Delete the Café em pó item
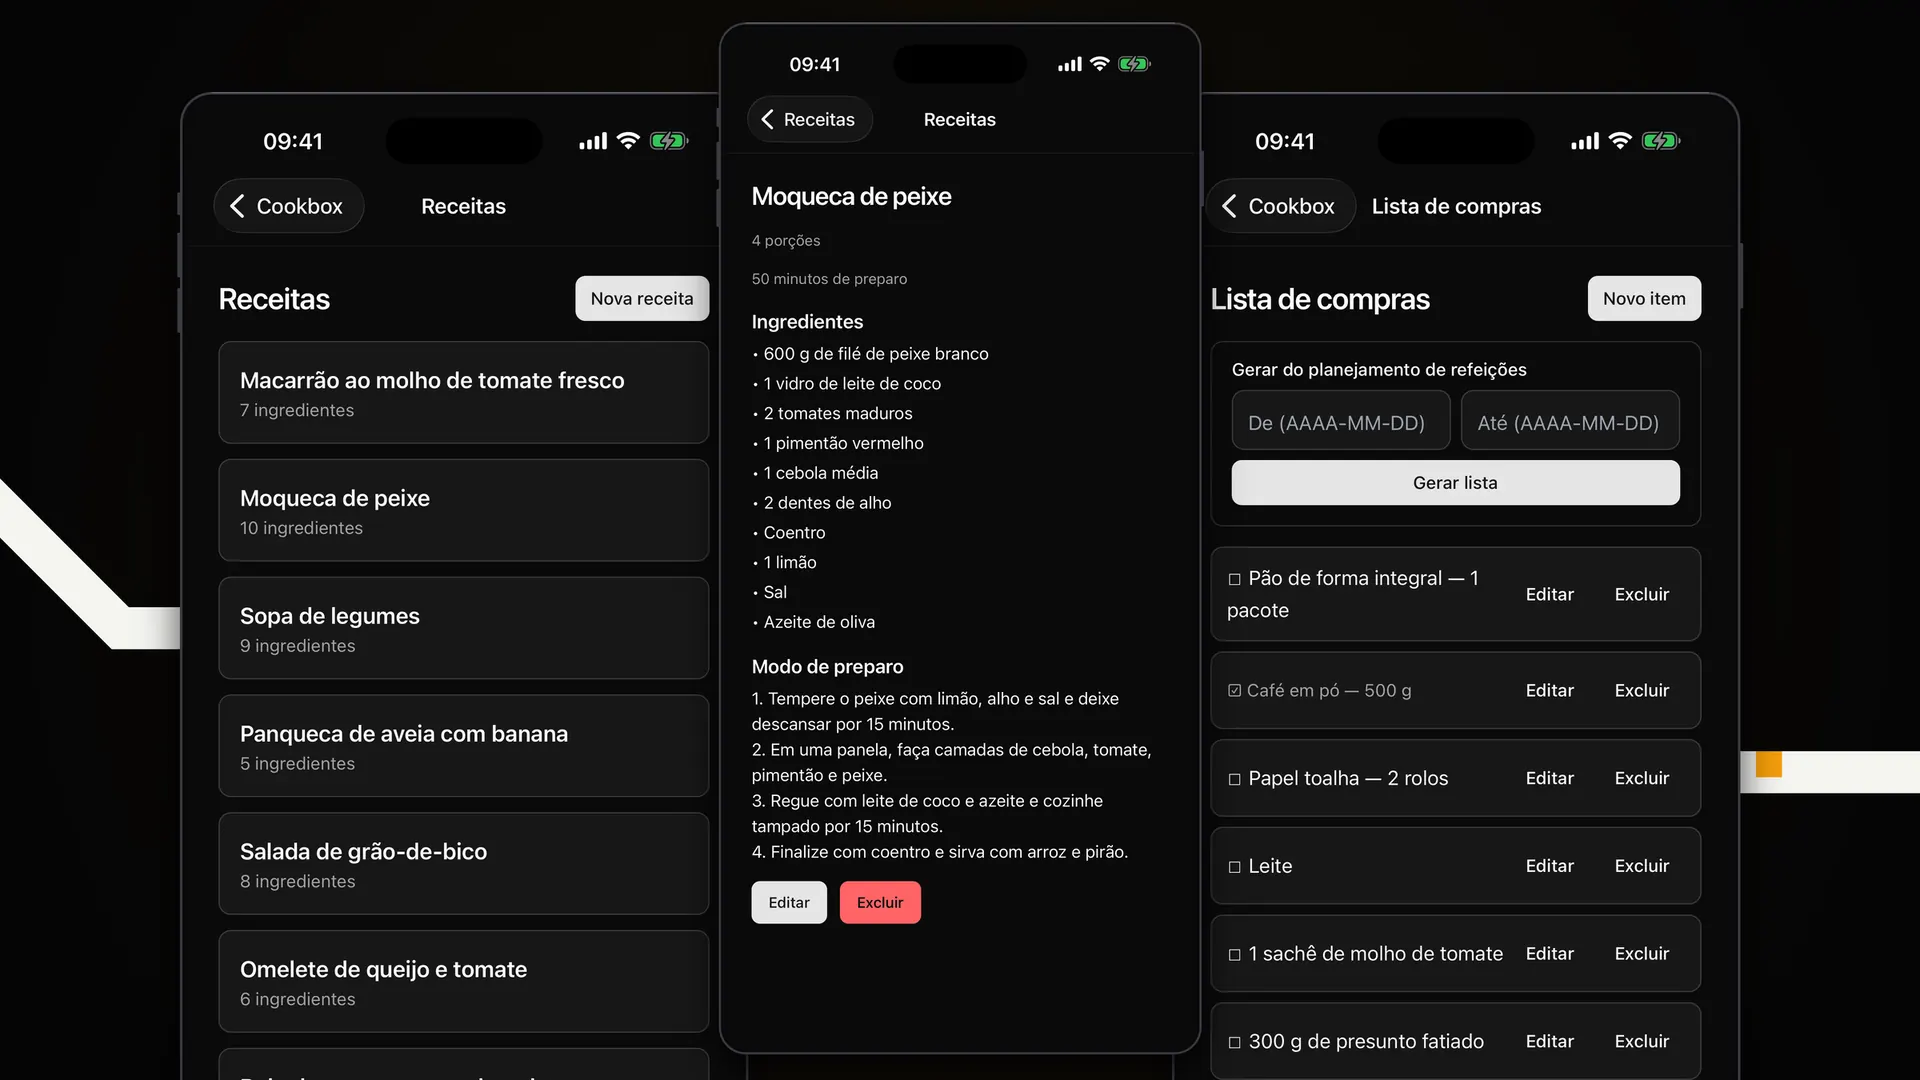Image resolution: width=1920 pixels, height=1080 pixels. (1641, 690)
